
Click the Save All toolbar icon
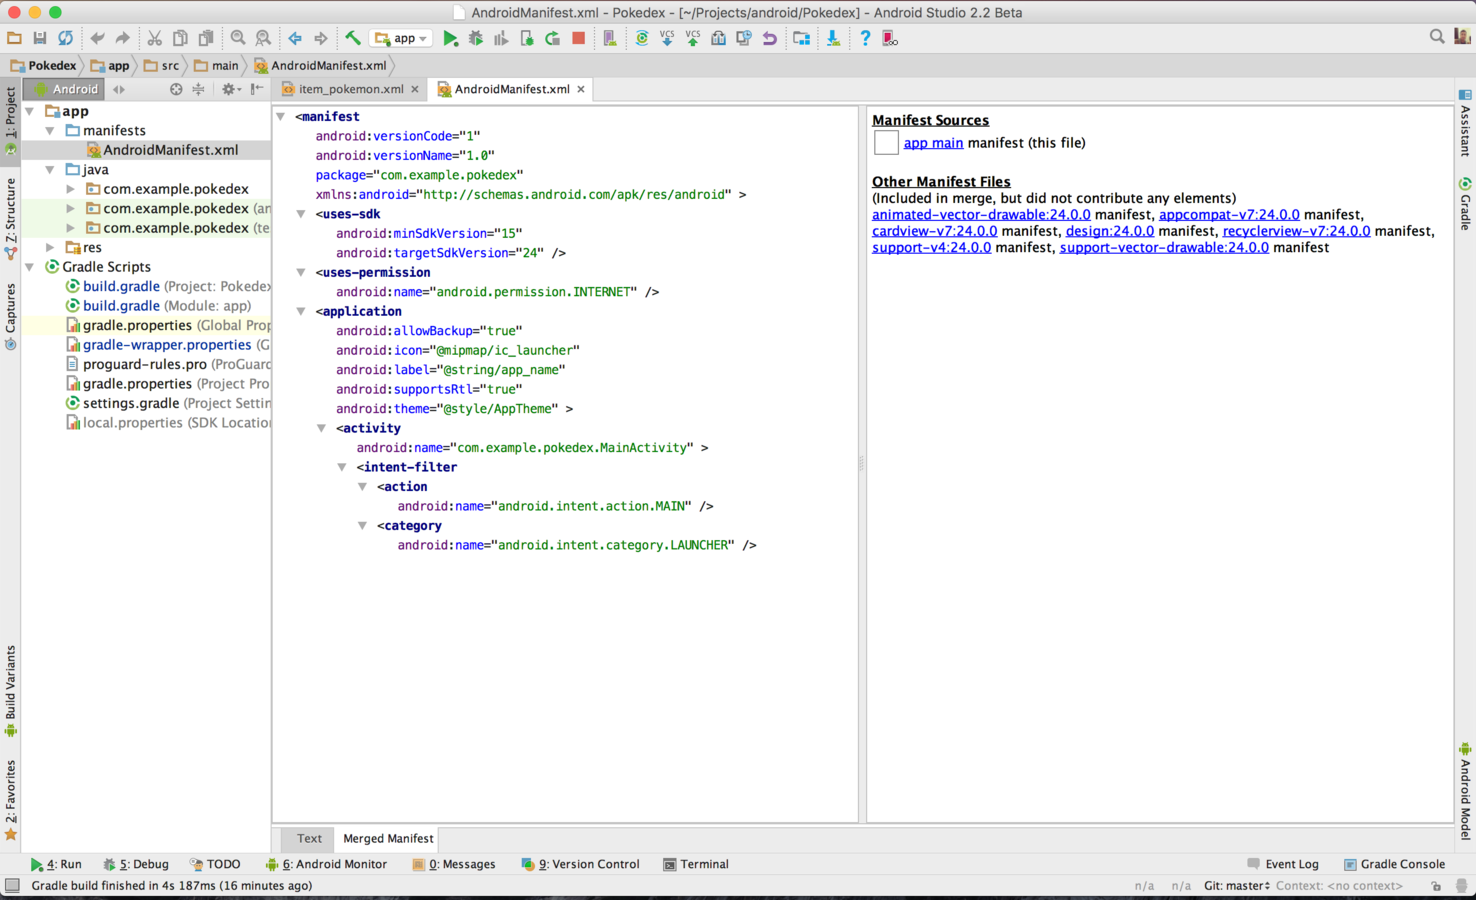[x=40, y=38]
